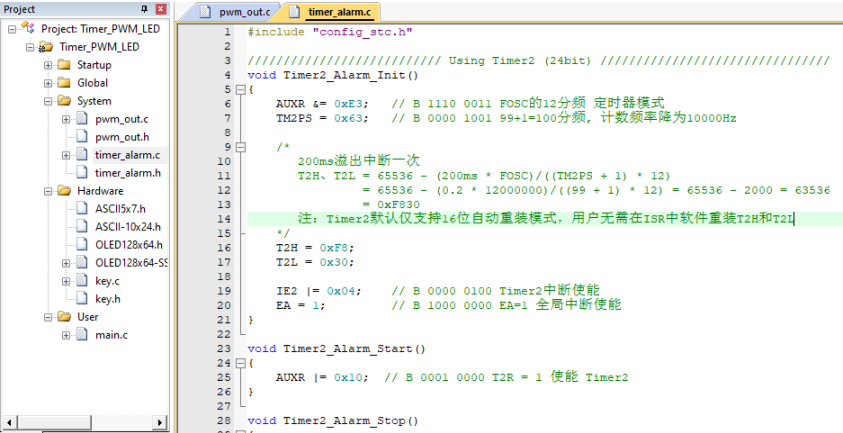Click the OLED128x64.h file icon

point(82,245)
